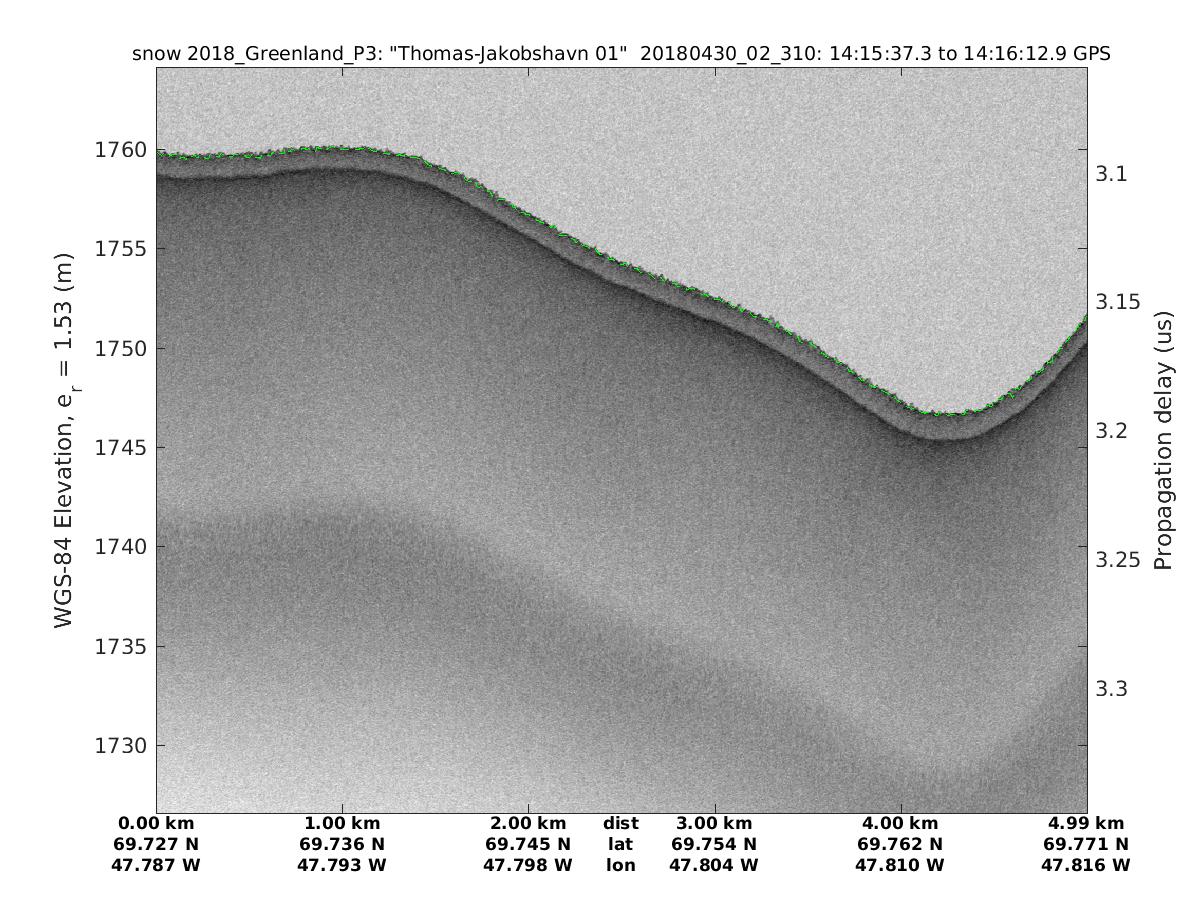Select the 47.810 W longitude label
Image resolution: width=1200 pixels, height=900 pixels.
(900, 865)
